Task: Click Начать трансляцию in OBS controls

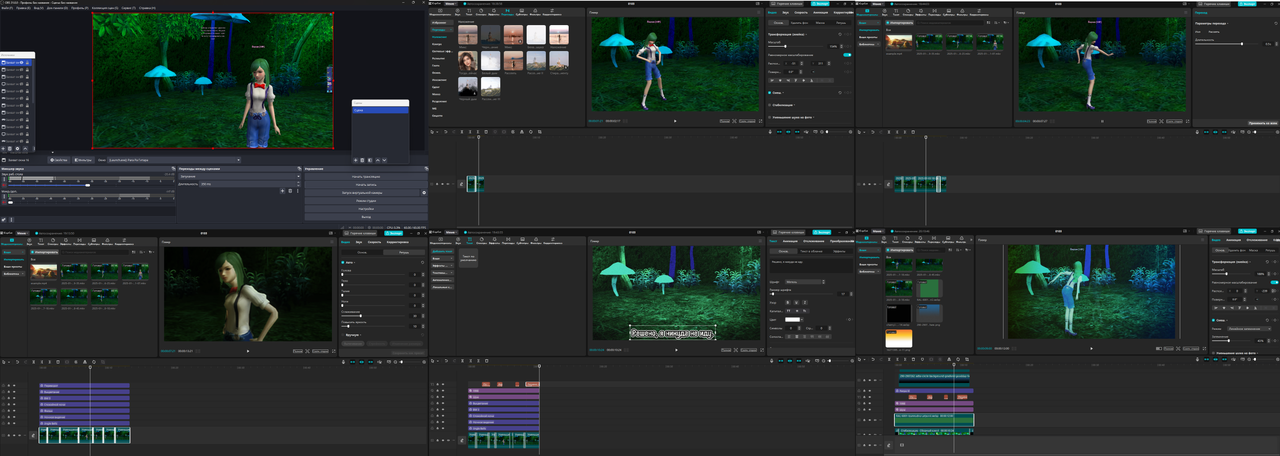Action: click(x=366, y=176)
